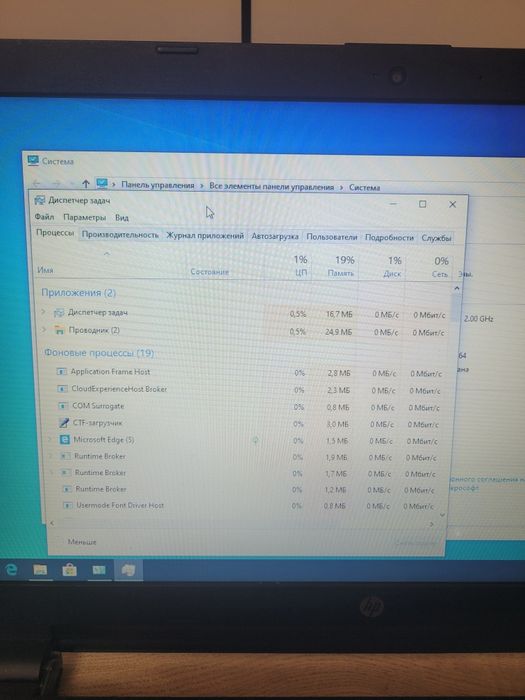Click the CloudExperienceHost Broker icon

click(x=62, y=389)
